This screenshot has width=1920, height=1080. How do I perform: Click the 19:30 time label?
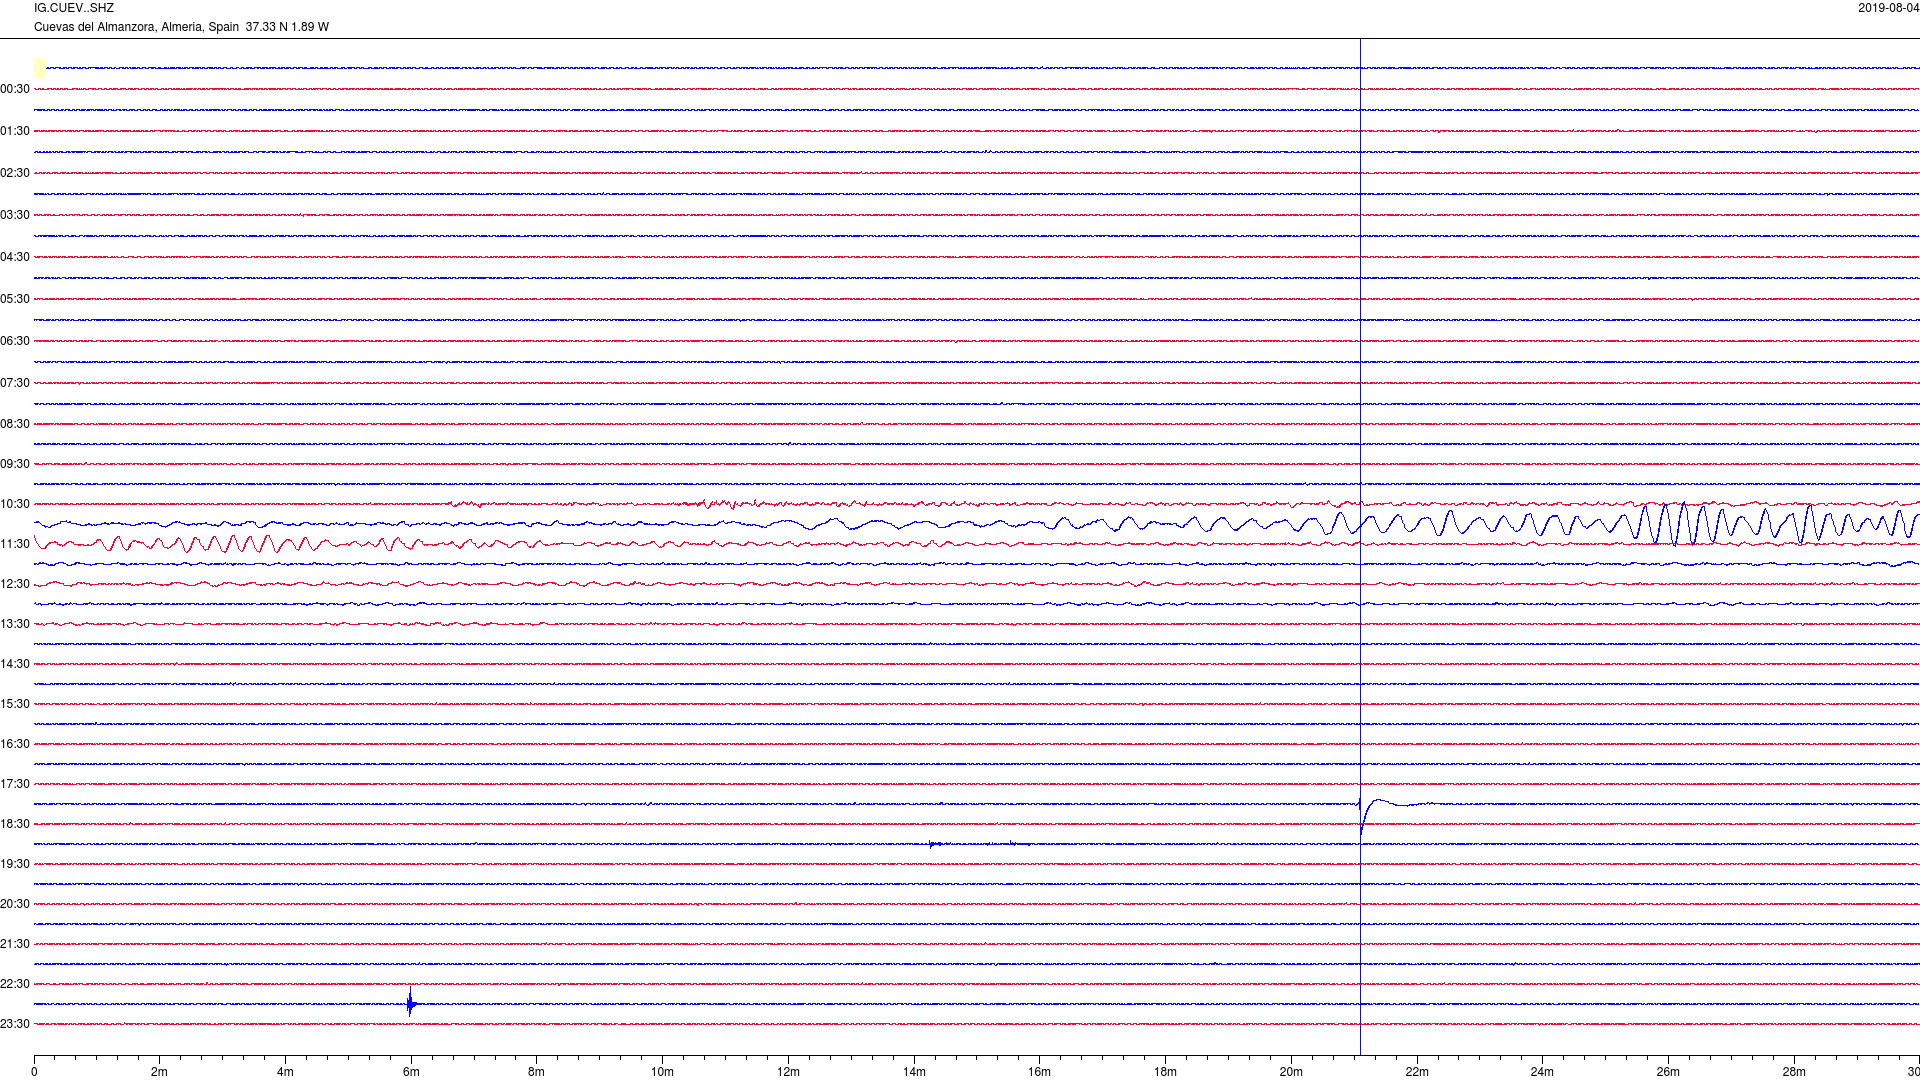click(x=15, y=864)
